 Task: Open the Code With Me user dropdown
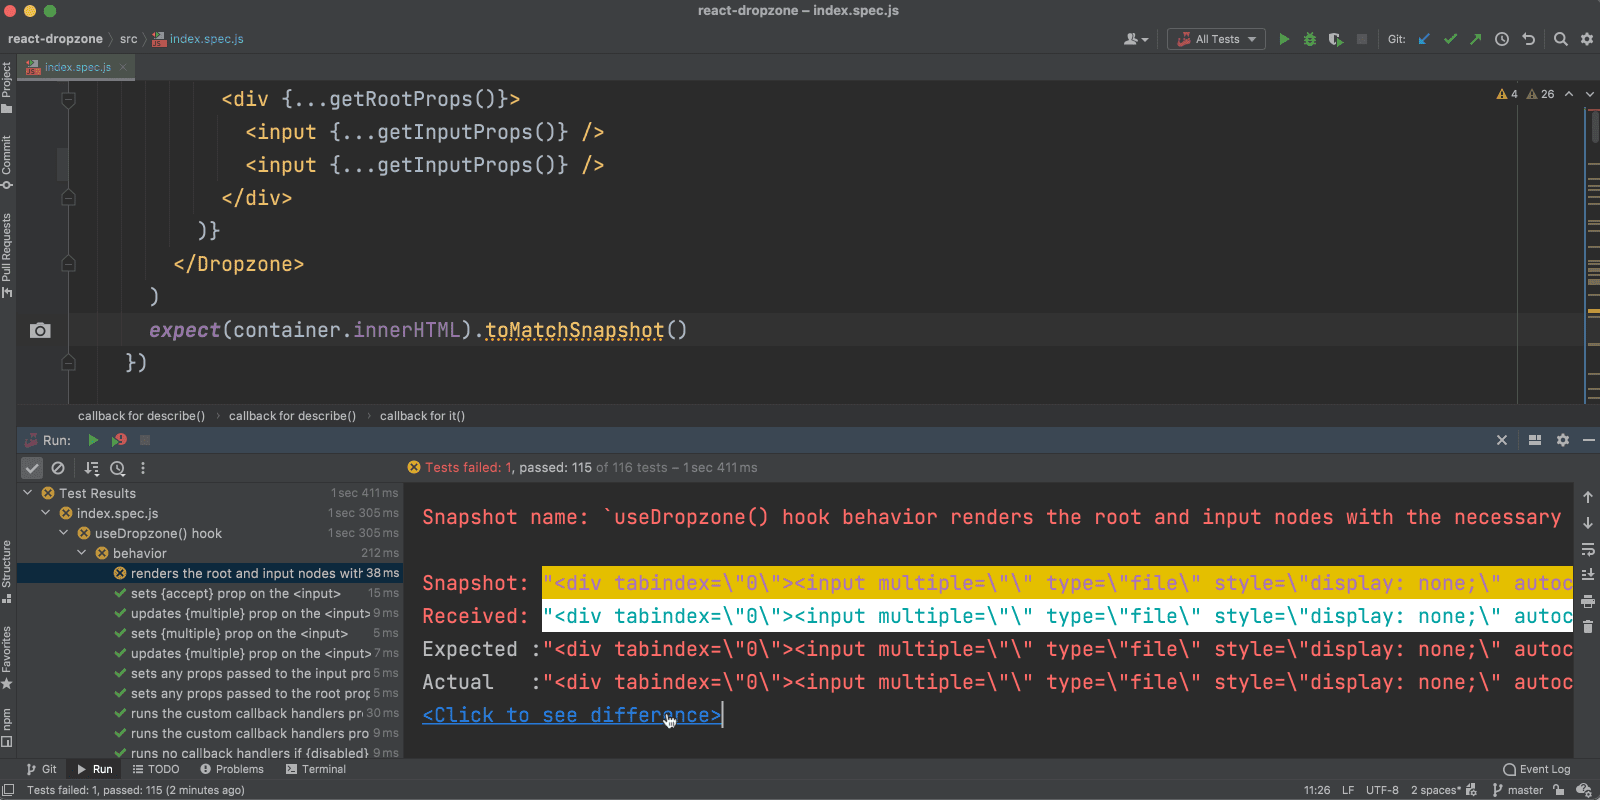coord(1136,39)
